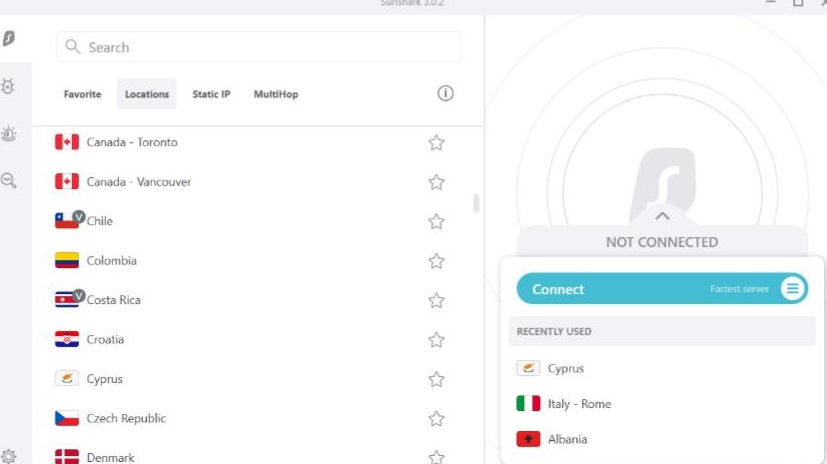The height and width of the screenshot is (464, 827).
Task: Toggle favorite star for Colombia
Action: pyautogui.click(x=436, y=261)
